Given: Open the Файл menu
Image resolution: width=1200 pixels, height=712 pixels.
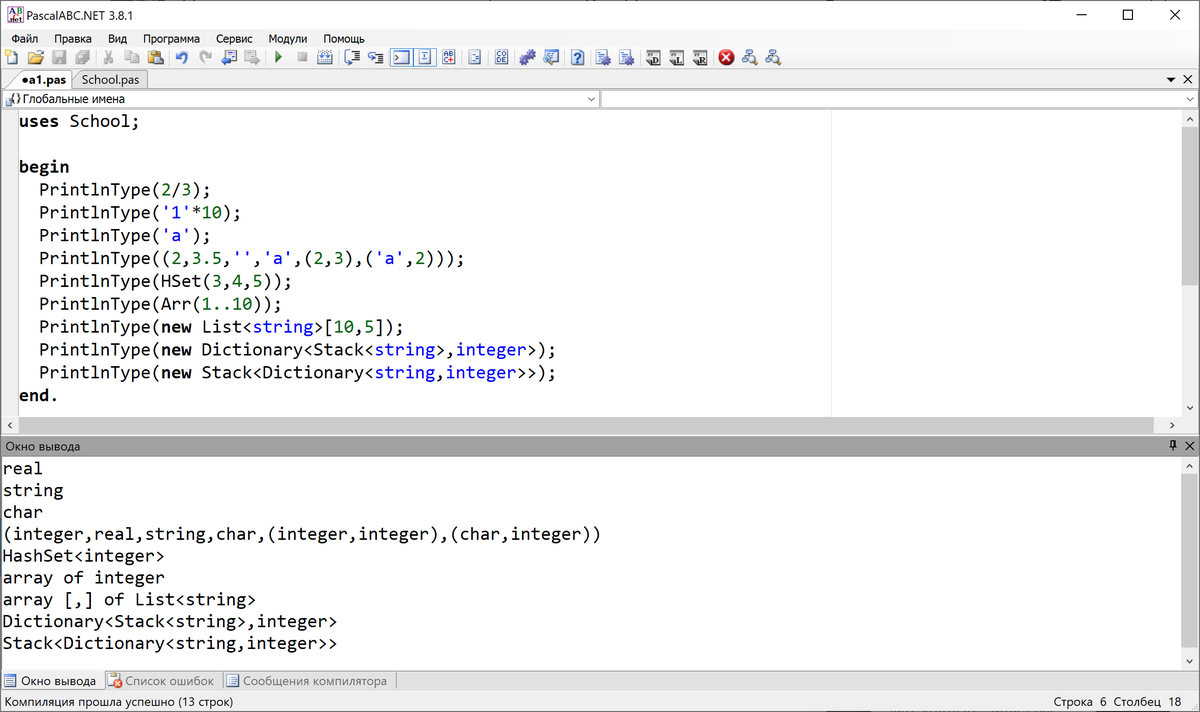Looking at the screenshot, I should click(24, 38).
